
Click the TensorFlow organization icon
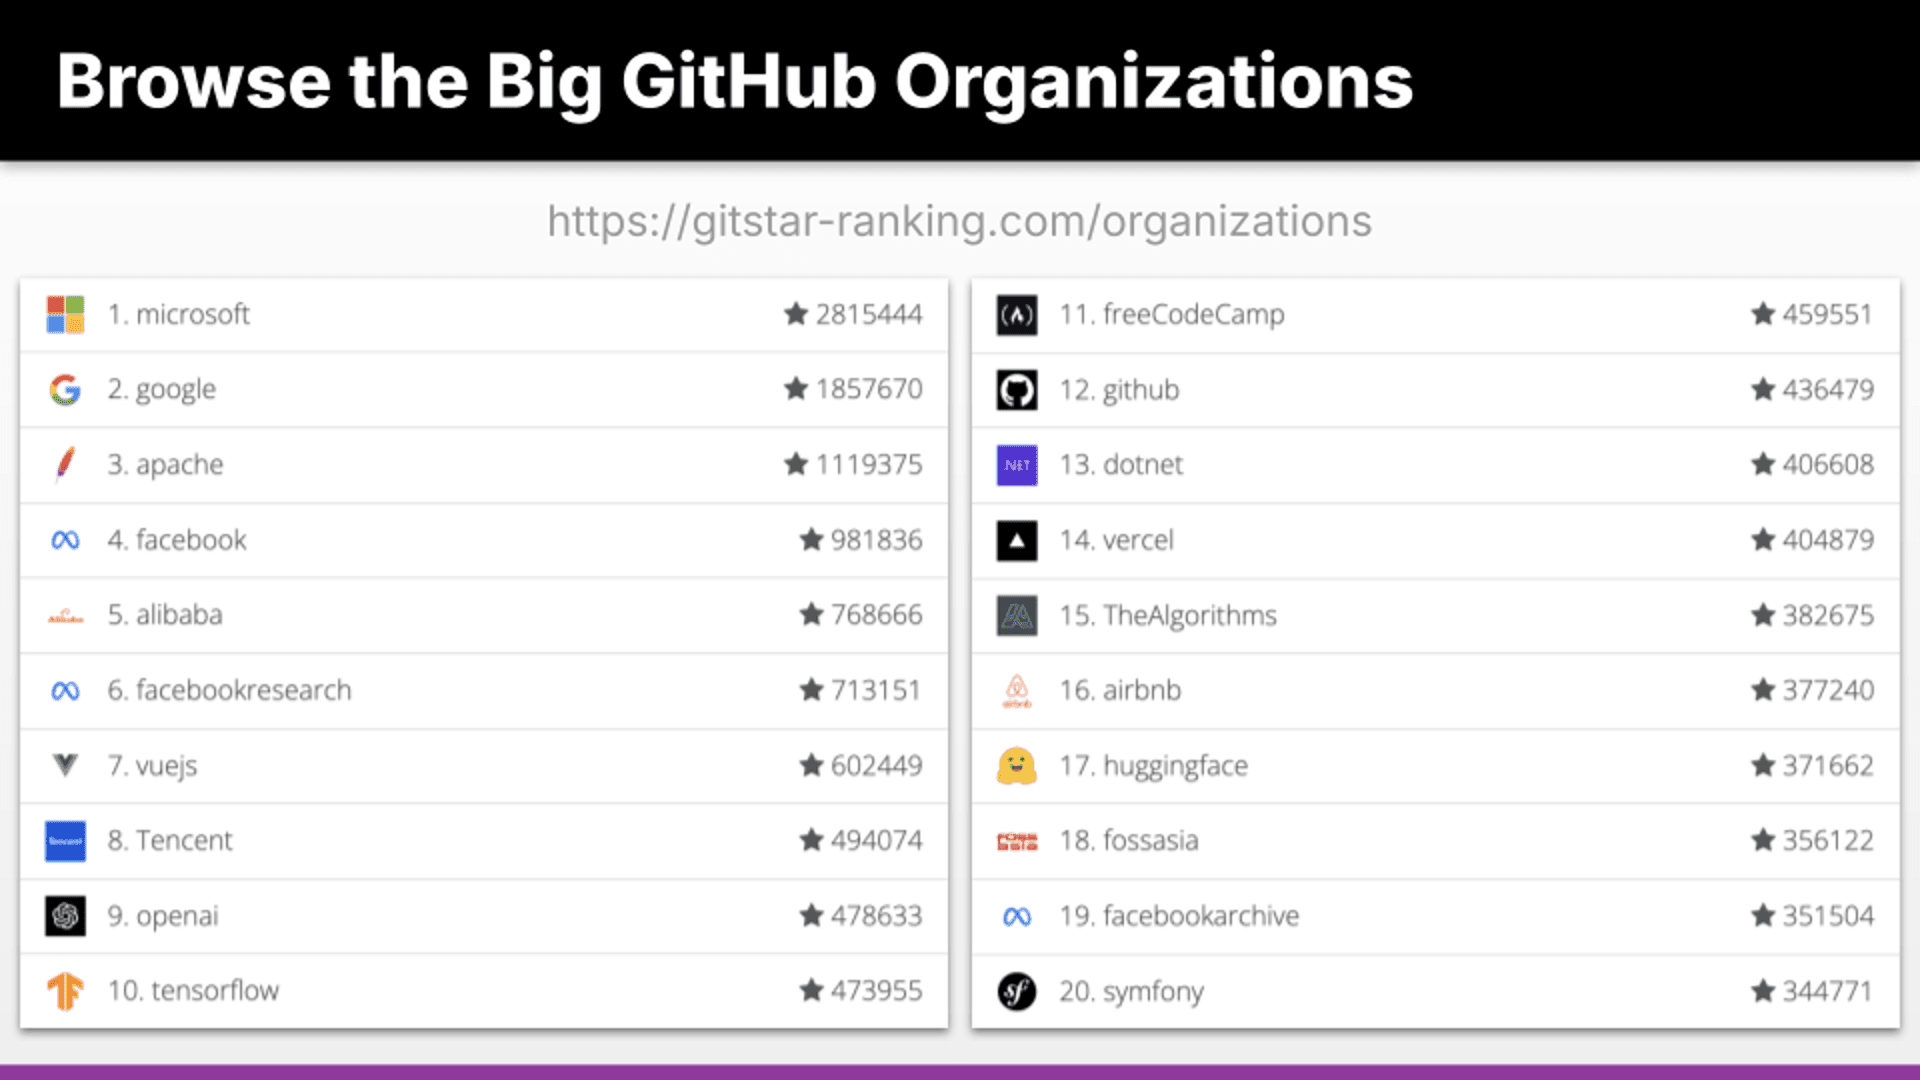click(65, 990)
